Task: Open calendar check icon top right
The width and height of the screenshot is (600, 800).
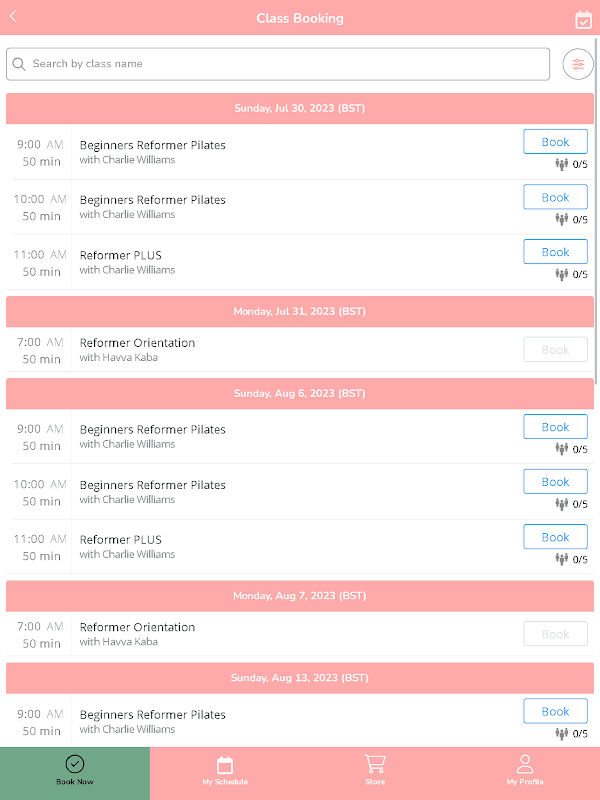Action: [584, 19]
